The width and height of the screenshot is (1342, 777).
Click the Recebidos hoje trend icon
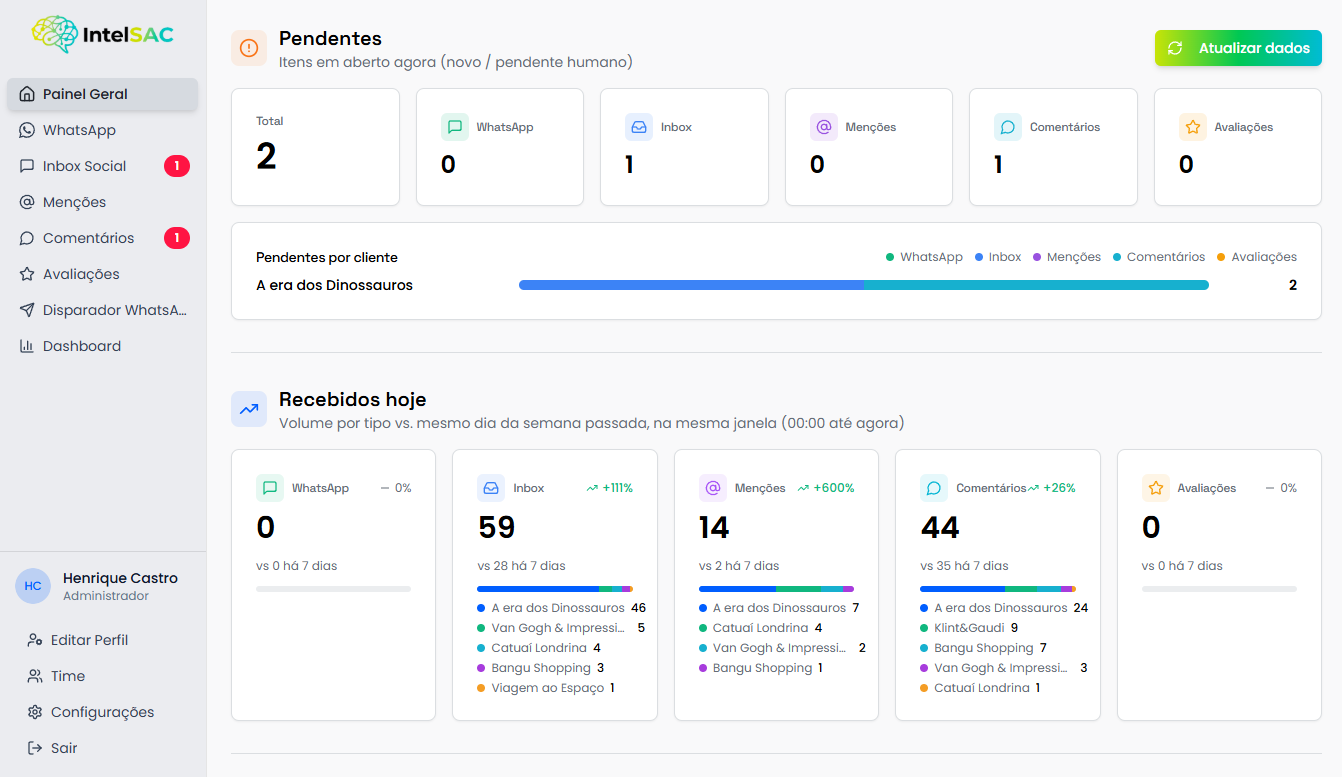[249, 408]
